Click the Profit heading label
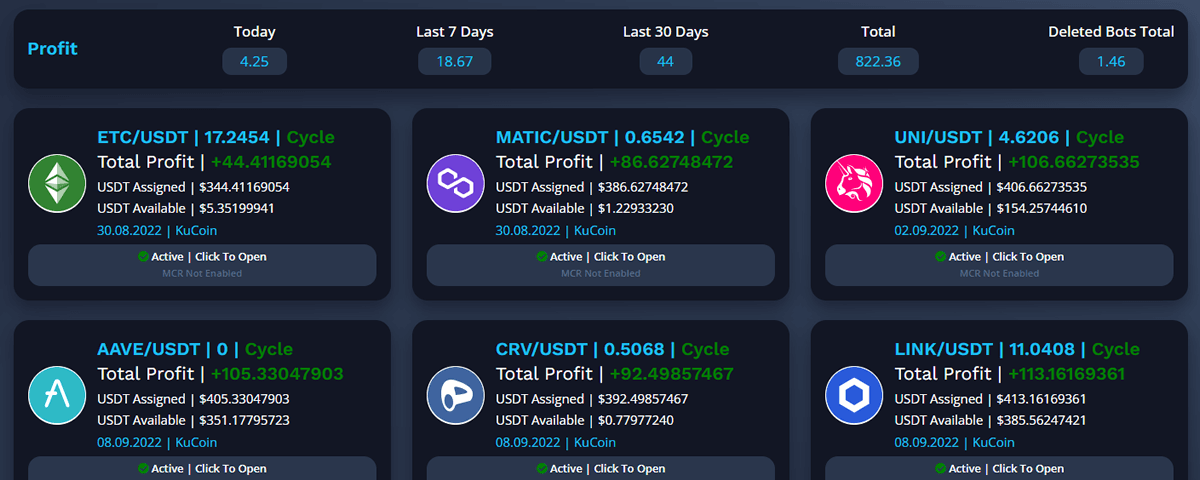 click(x=52, y=48)
